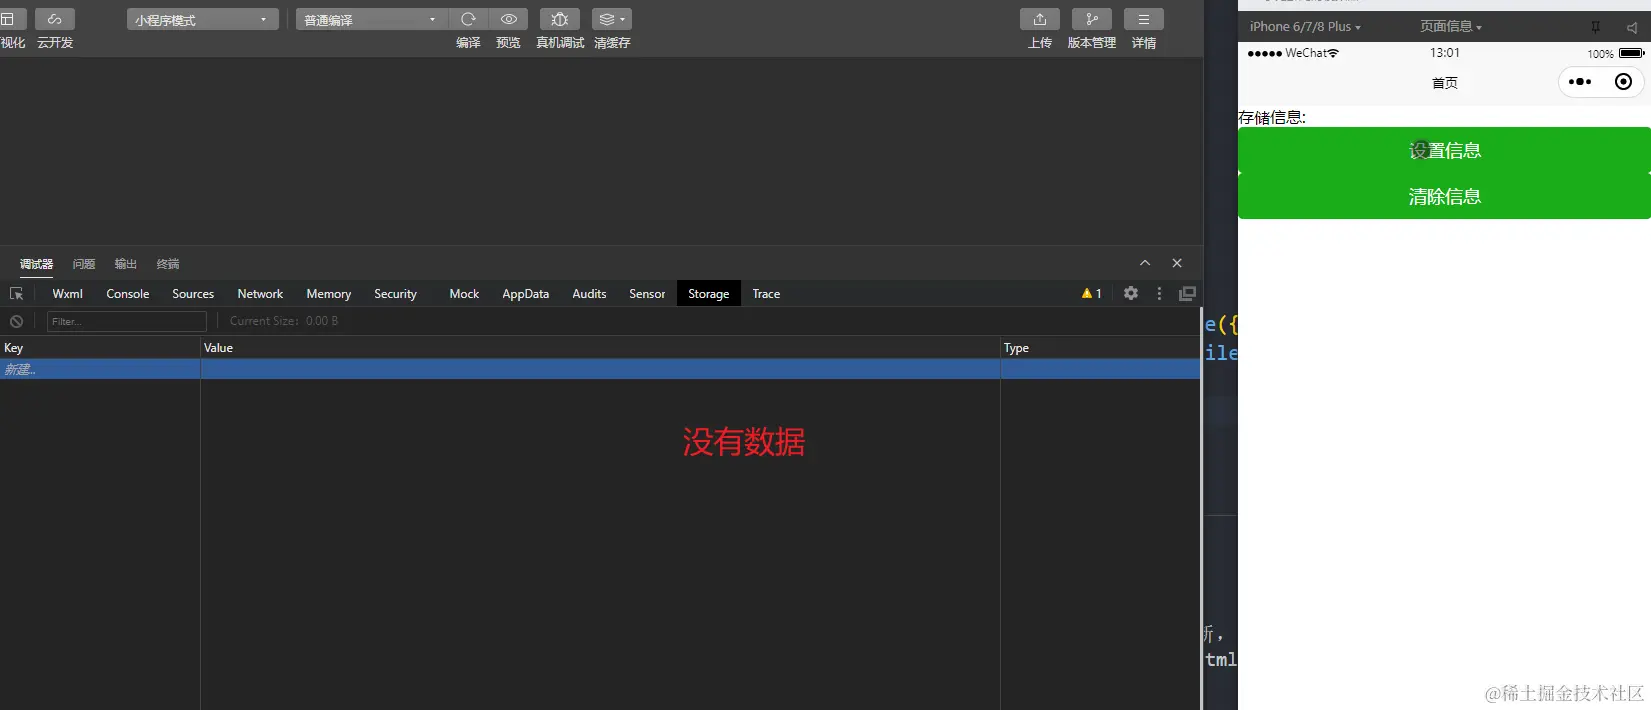This screenshot has height=710, width=1651.
Task: Open the devtools more options menu
Action: (x=1159, y=294)
